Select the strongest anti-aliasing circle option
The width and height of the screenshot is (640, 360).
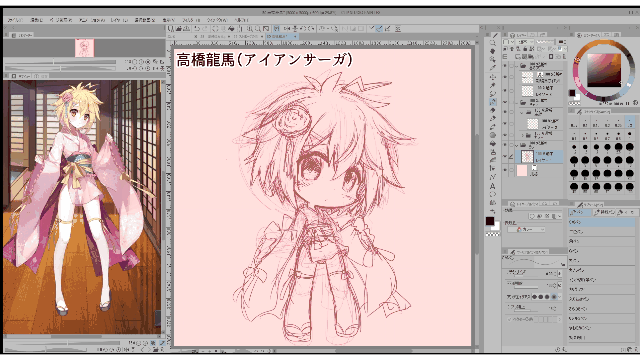[554, 297]
